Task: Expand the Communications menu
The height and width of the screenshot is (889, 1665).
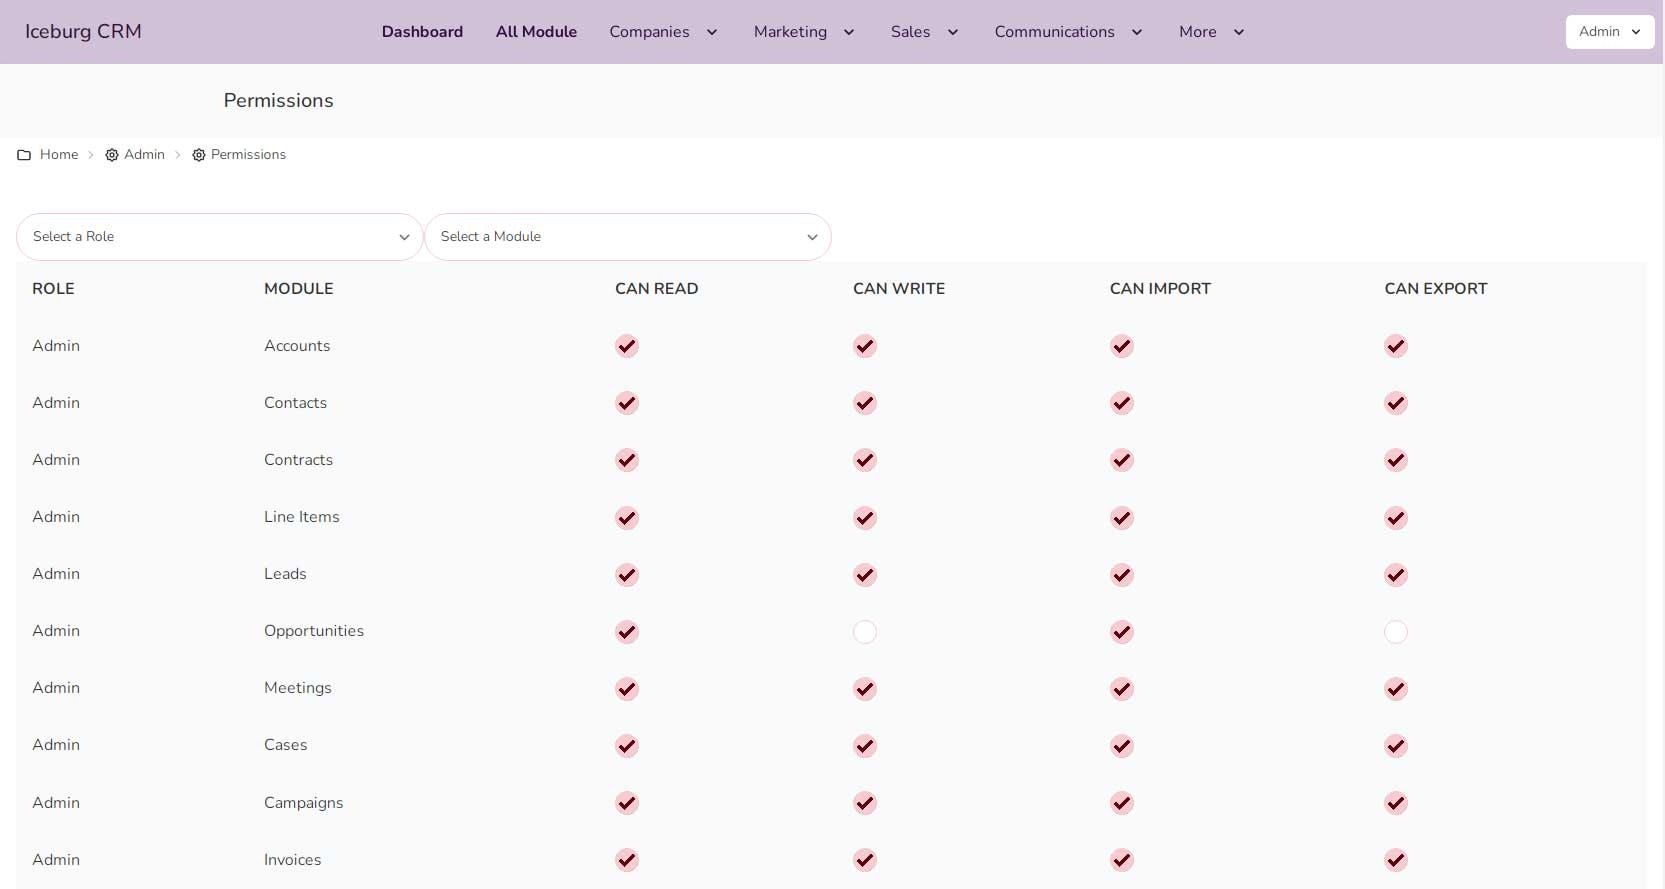Action: click(x=1068, y=32)
